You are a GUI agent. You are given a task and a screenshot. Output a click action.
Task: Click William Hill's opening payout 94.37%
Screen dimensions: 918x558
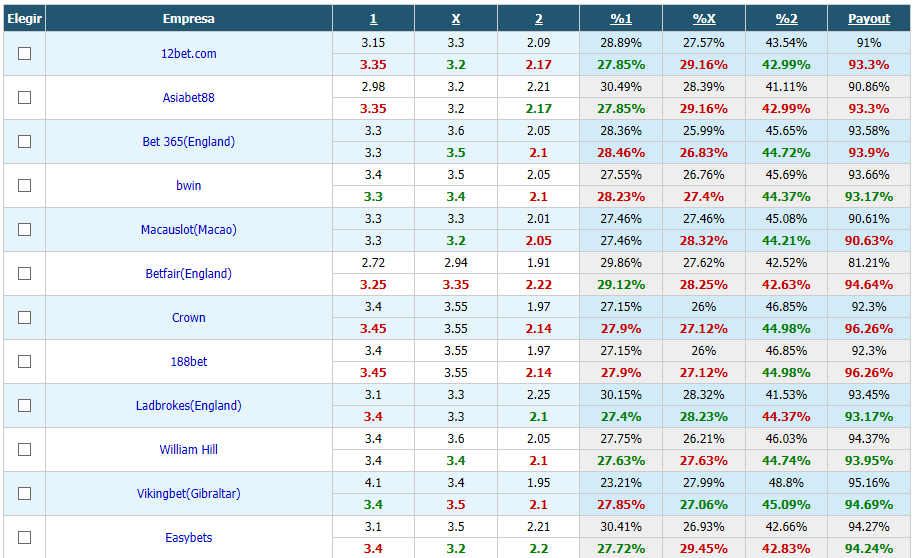click(869, 439)
